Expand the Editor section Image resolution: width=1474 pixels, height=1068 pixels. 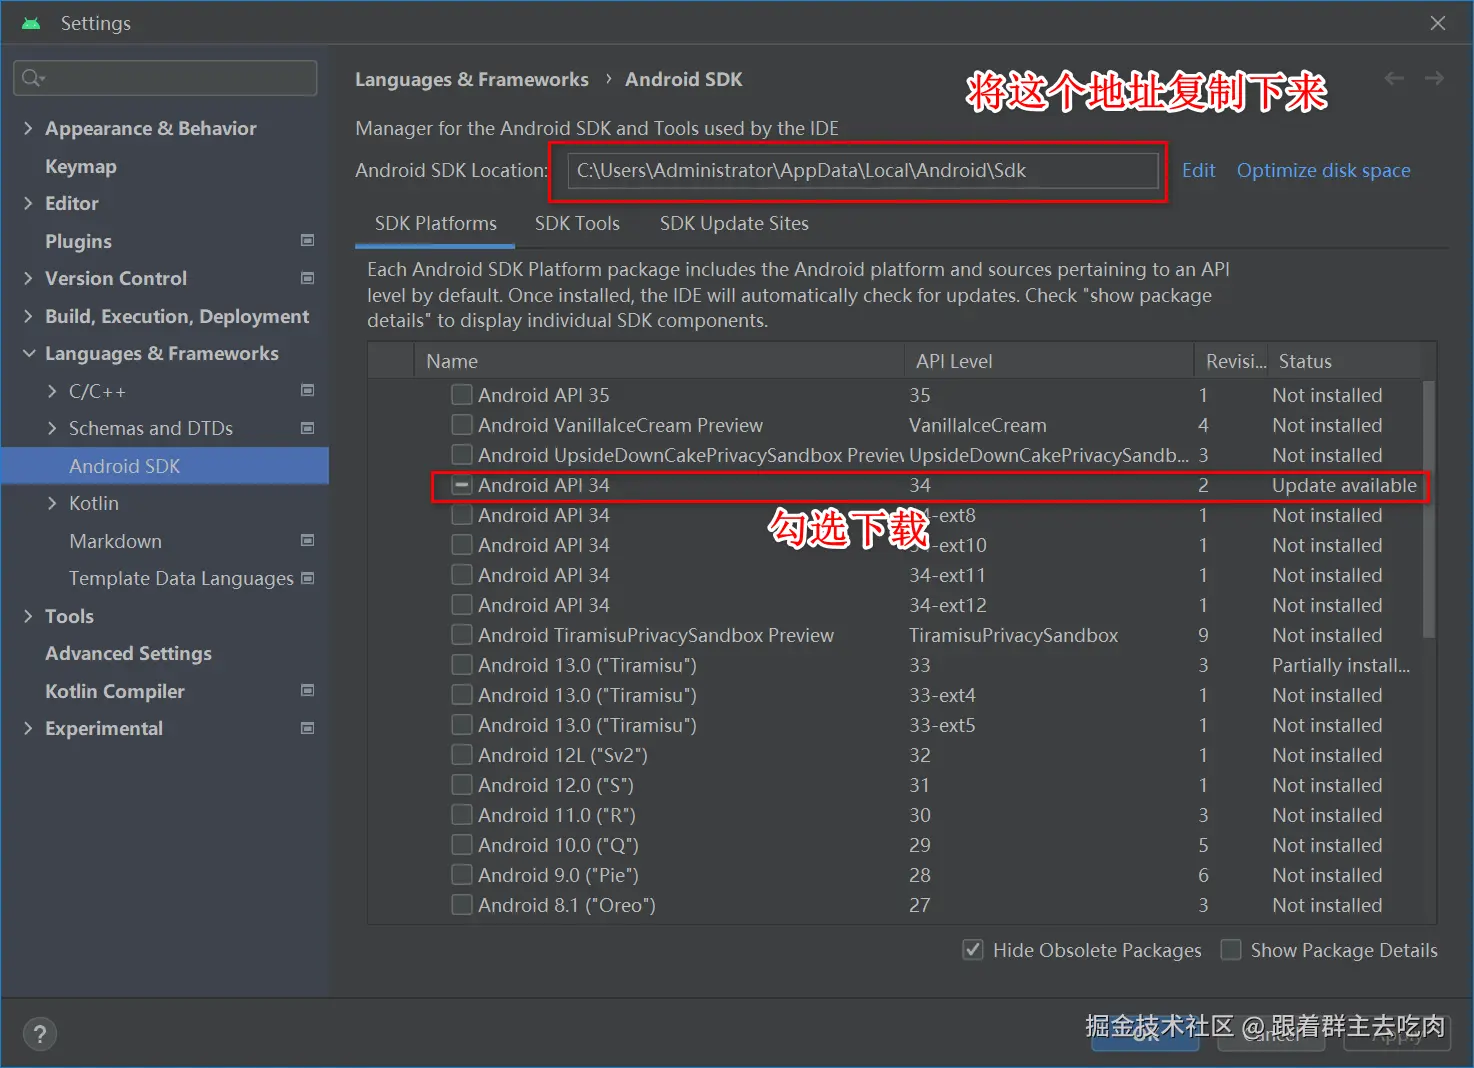28,203
